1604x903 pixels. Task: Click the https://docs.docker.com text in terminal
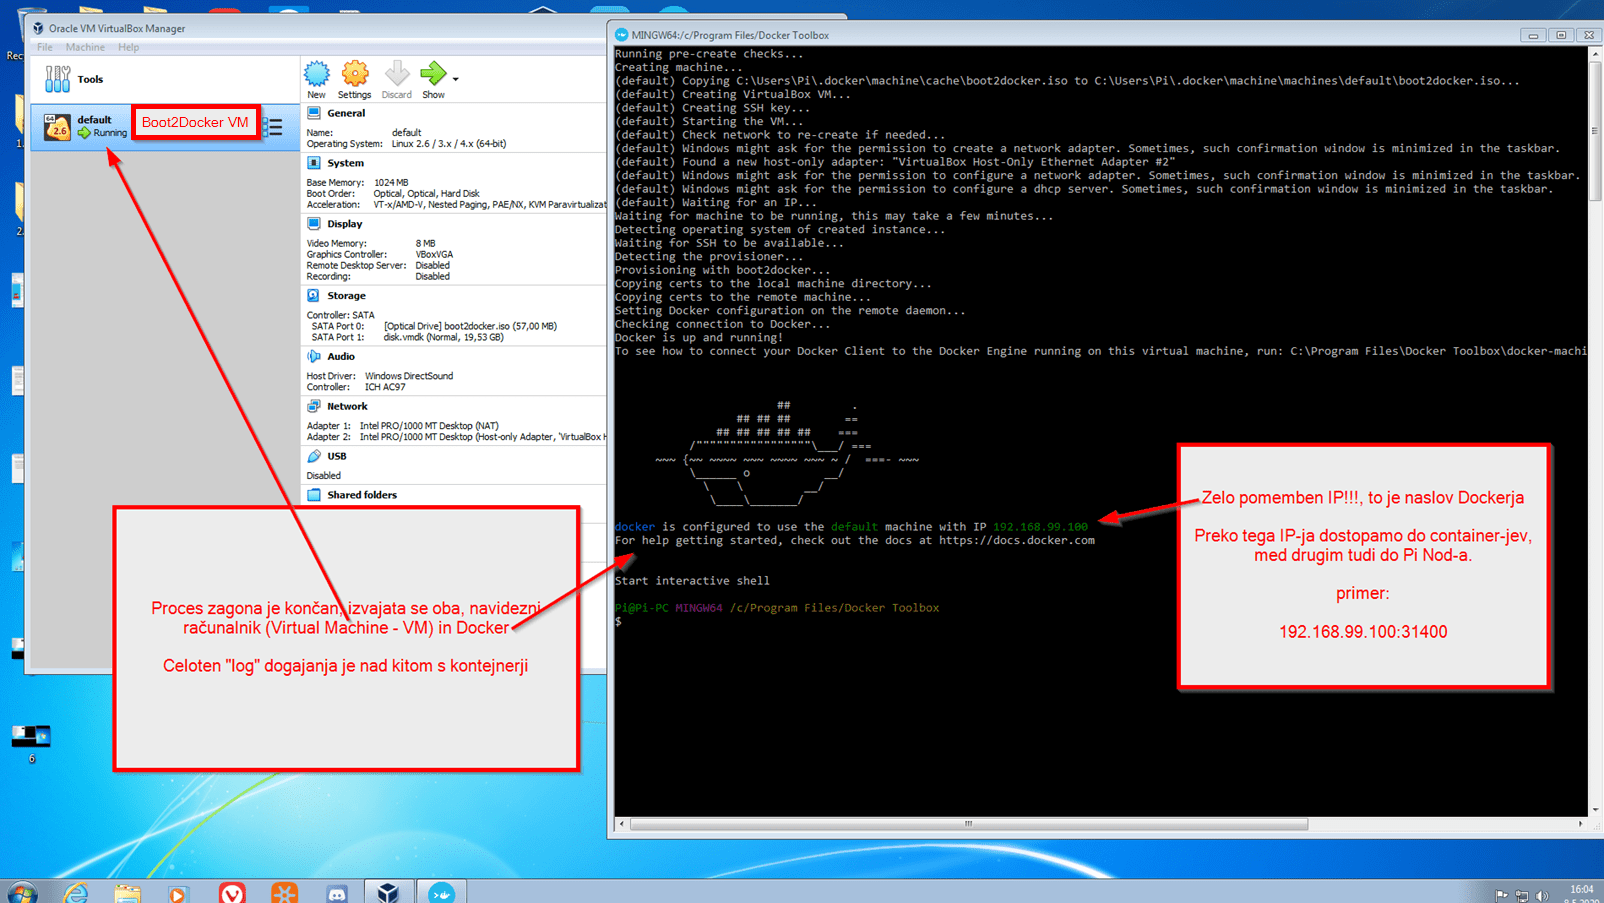pos(1016,540)
